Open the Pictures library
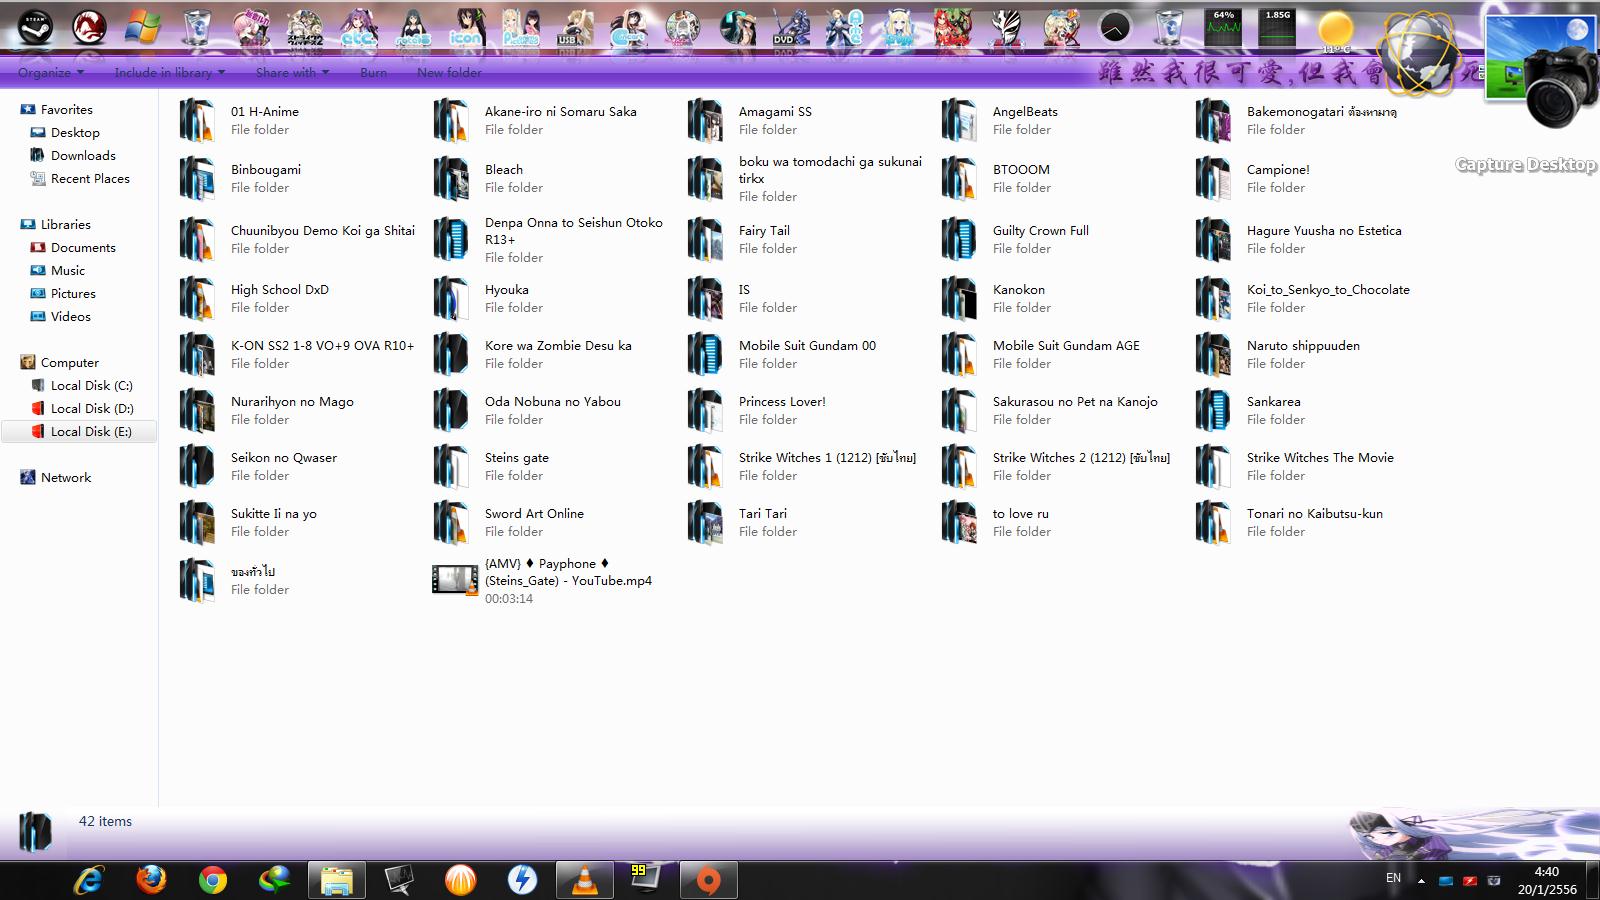Image resolution: width=1600 pixels, height=900 pixels. pyautogui.click(x=73, y=294)
